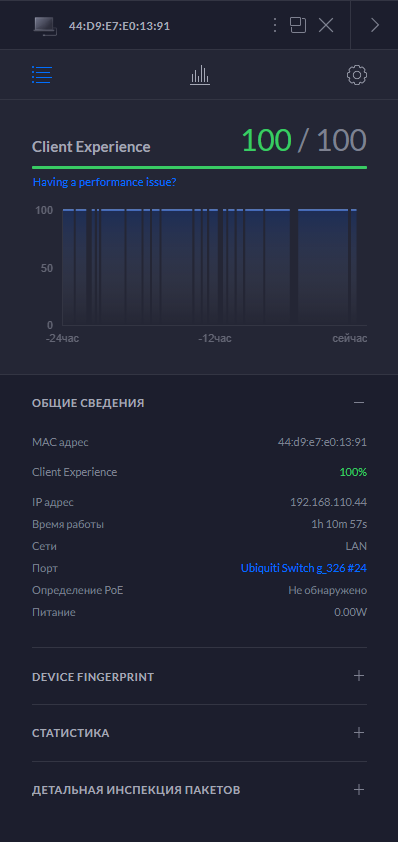
Task: Open the settings gear tab
Action: (357, 75)
